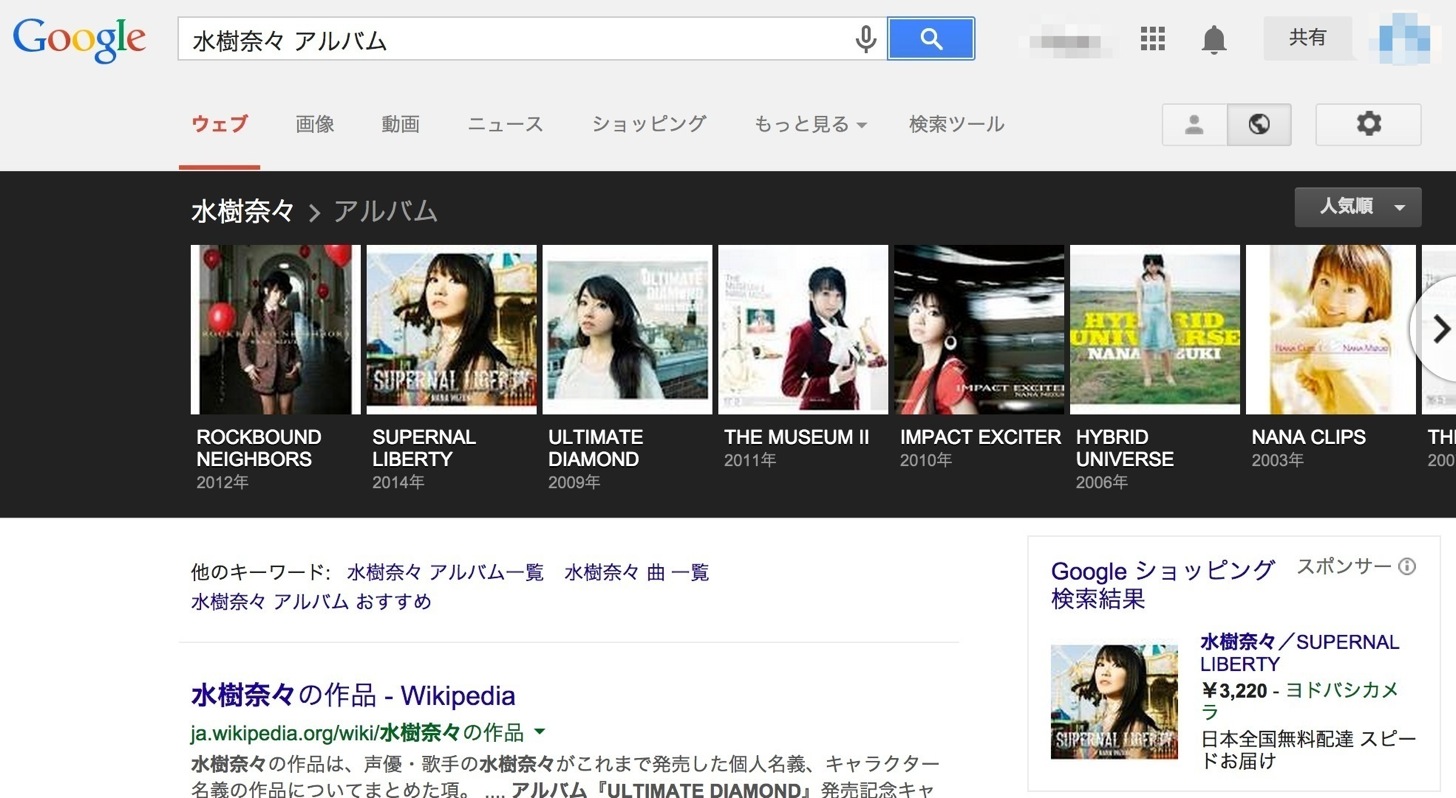Viewport: 1456px width, 798px height.
Task: Click the HYBRID UNIVERSE title text
Action: tap(1125, 448)
